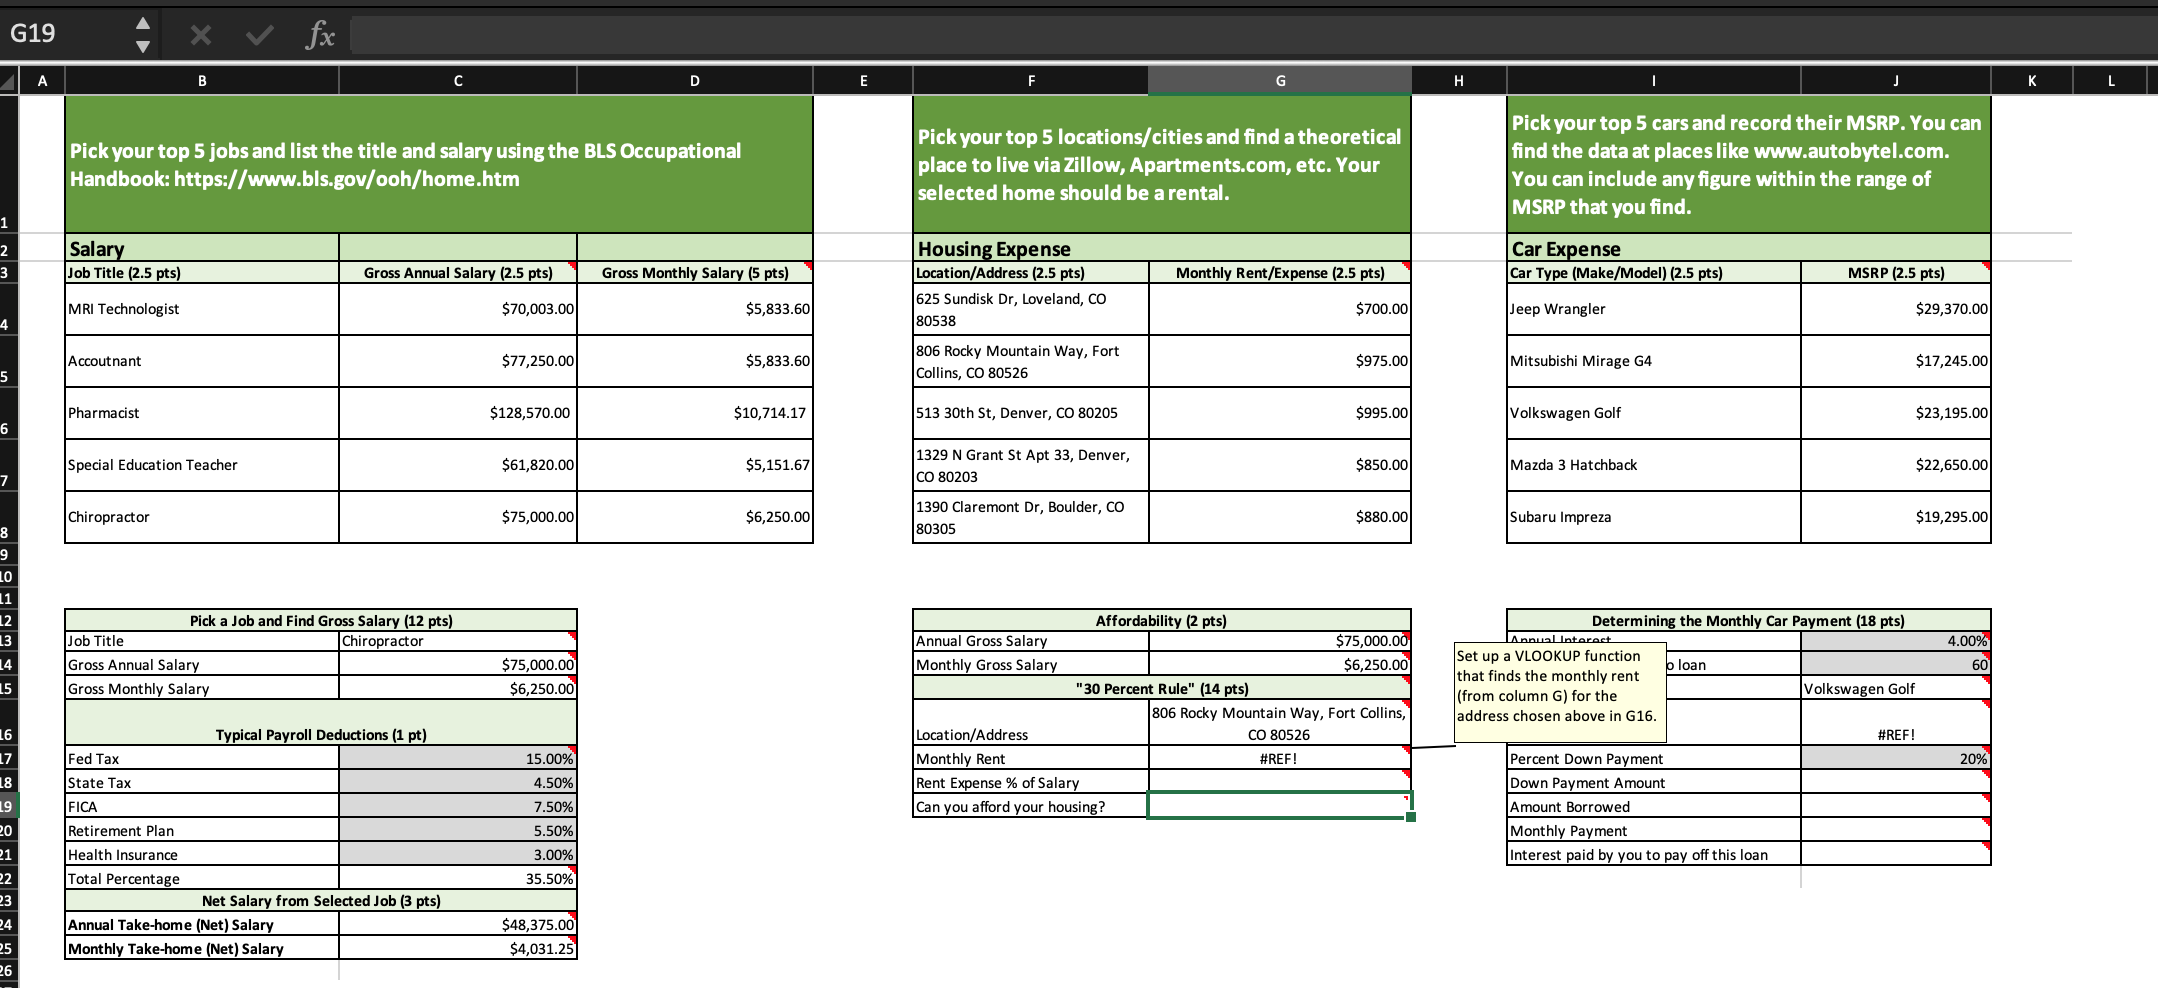Click the $995.00 monthly rent cell
Viewport: 2158px width, 988px height.
click(1280, 413)
